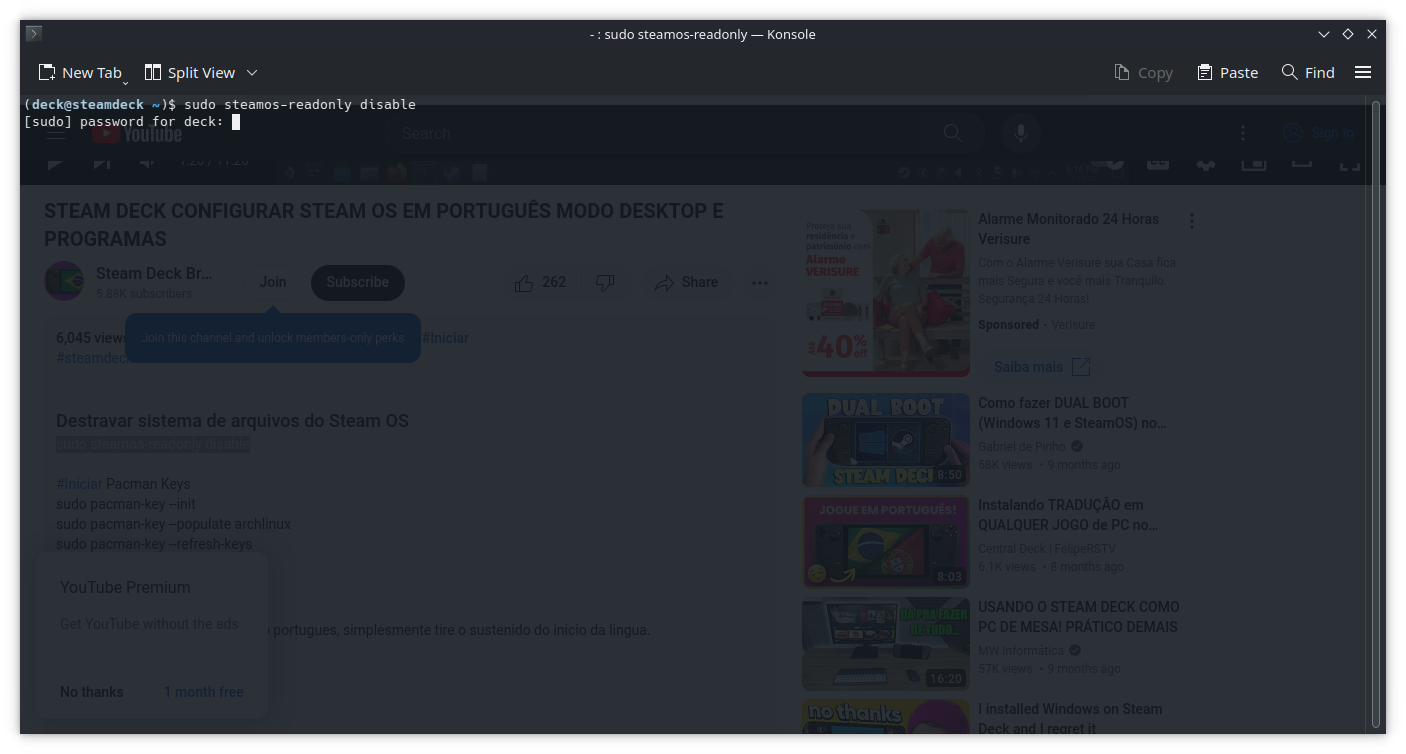Expand the Split View dropdown chevron
Screen dimensions: 1406x754
click(252, 72)
